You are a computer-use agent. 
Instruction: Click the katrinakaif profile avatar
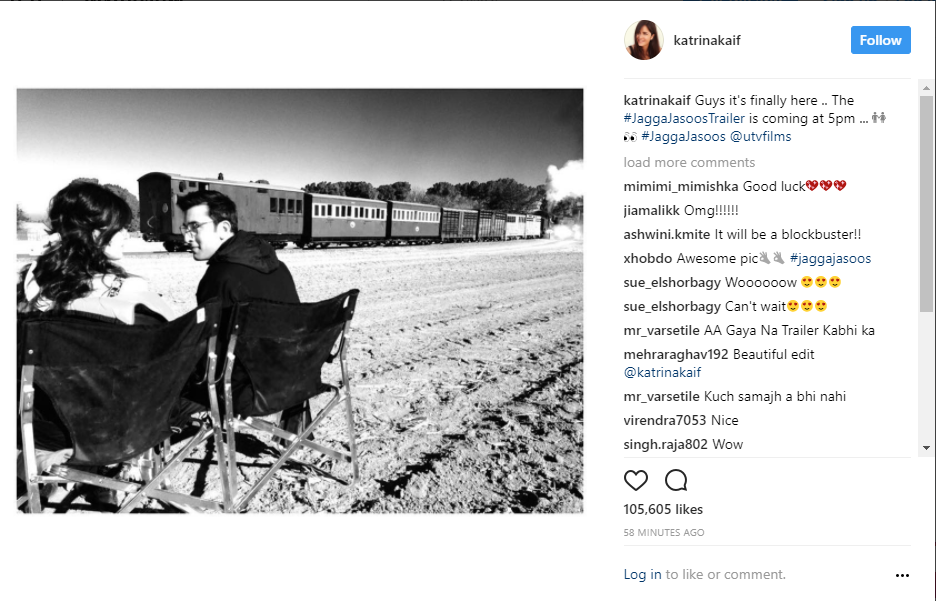point(644,40)
